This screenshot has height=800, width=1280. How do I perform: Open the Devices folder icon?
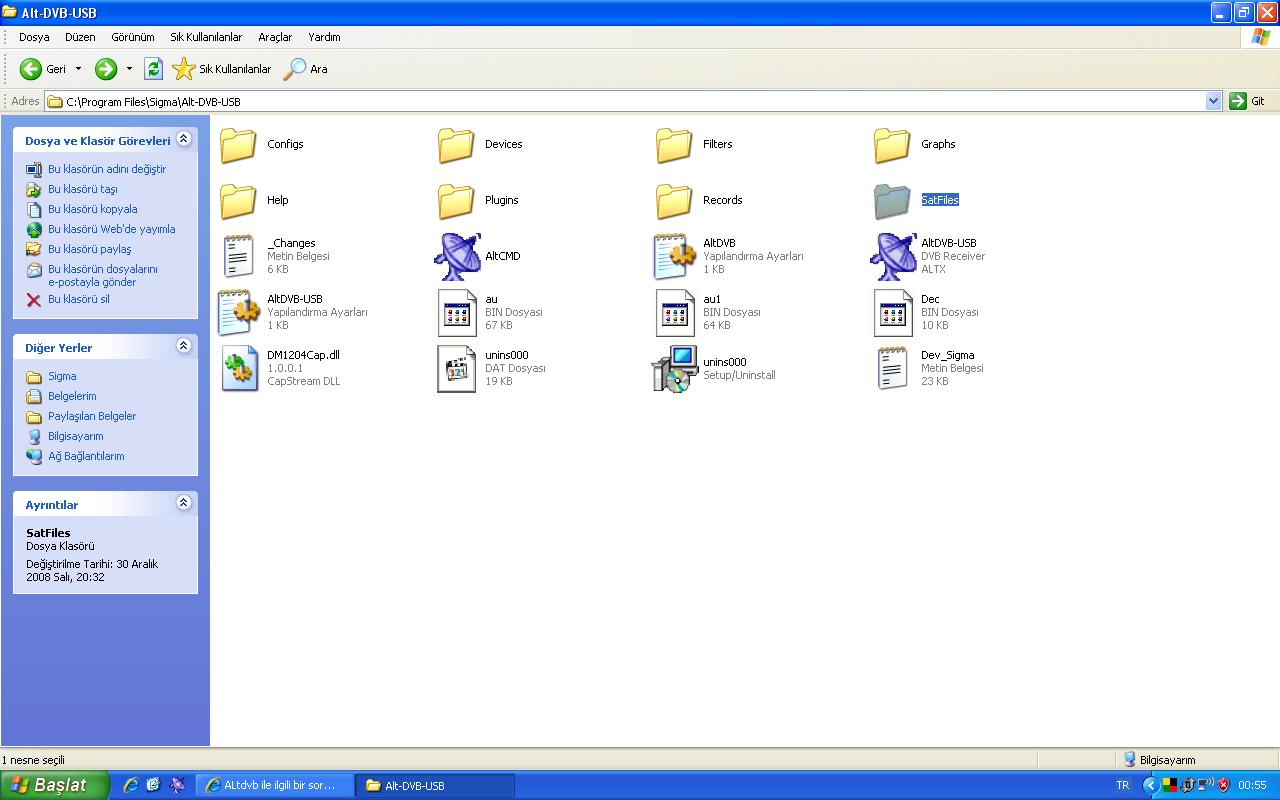click(x=456, y=145)
